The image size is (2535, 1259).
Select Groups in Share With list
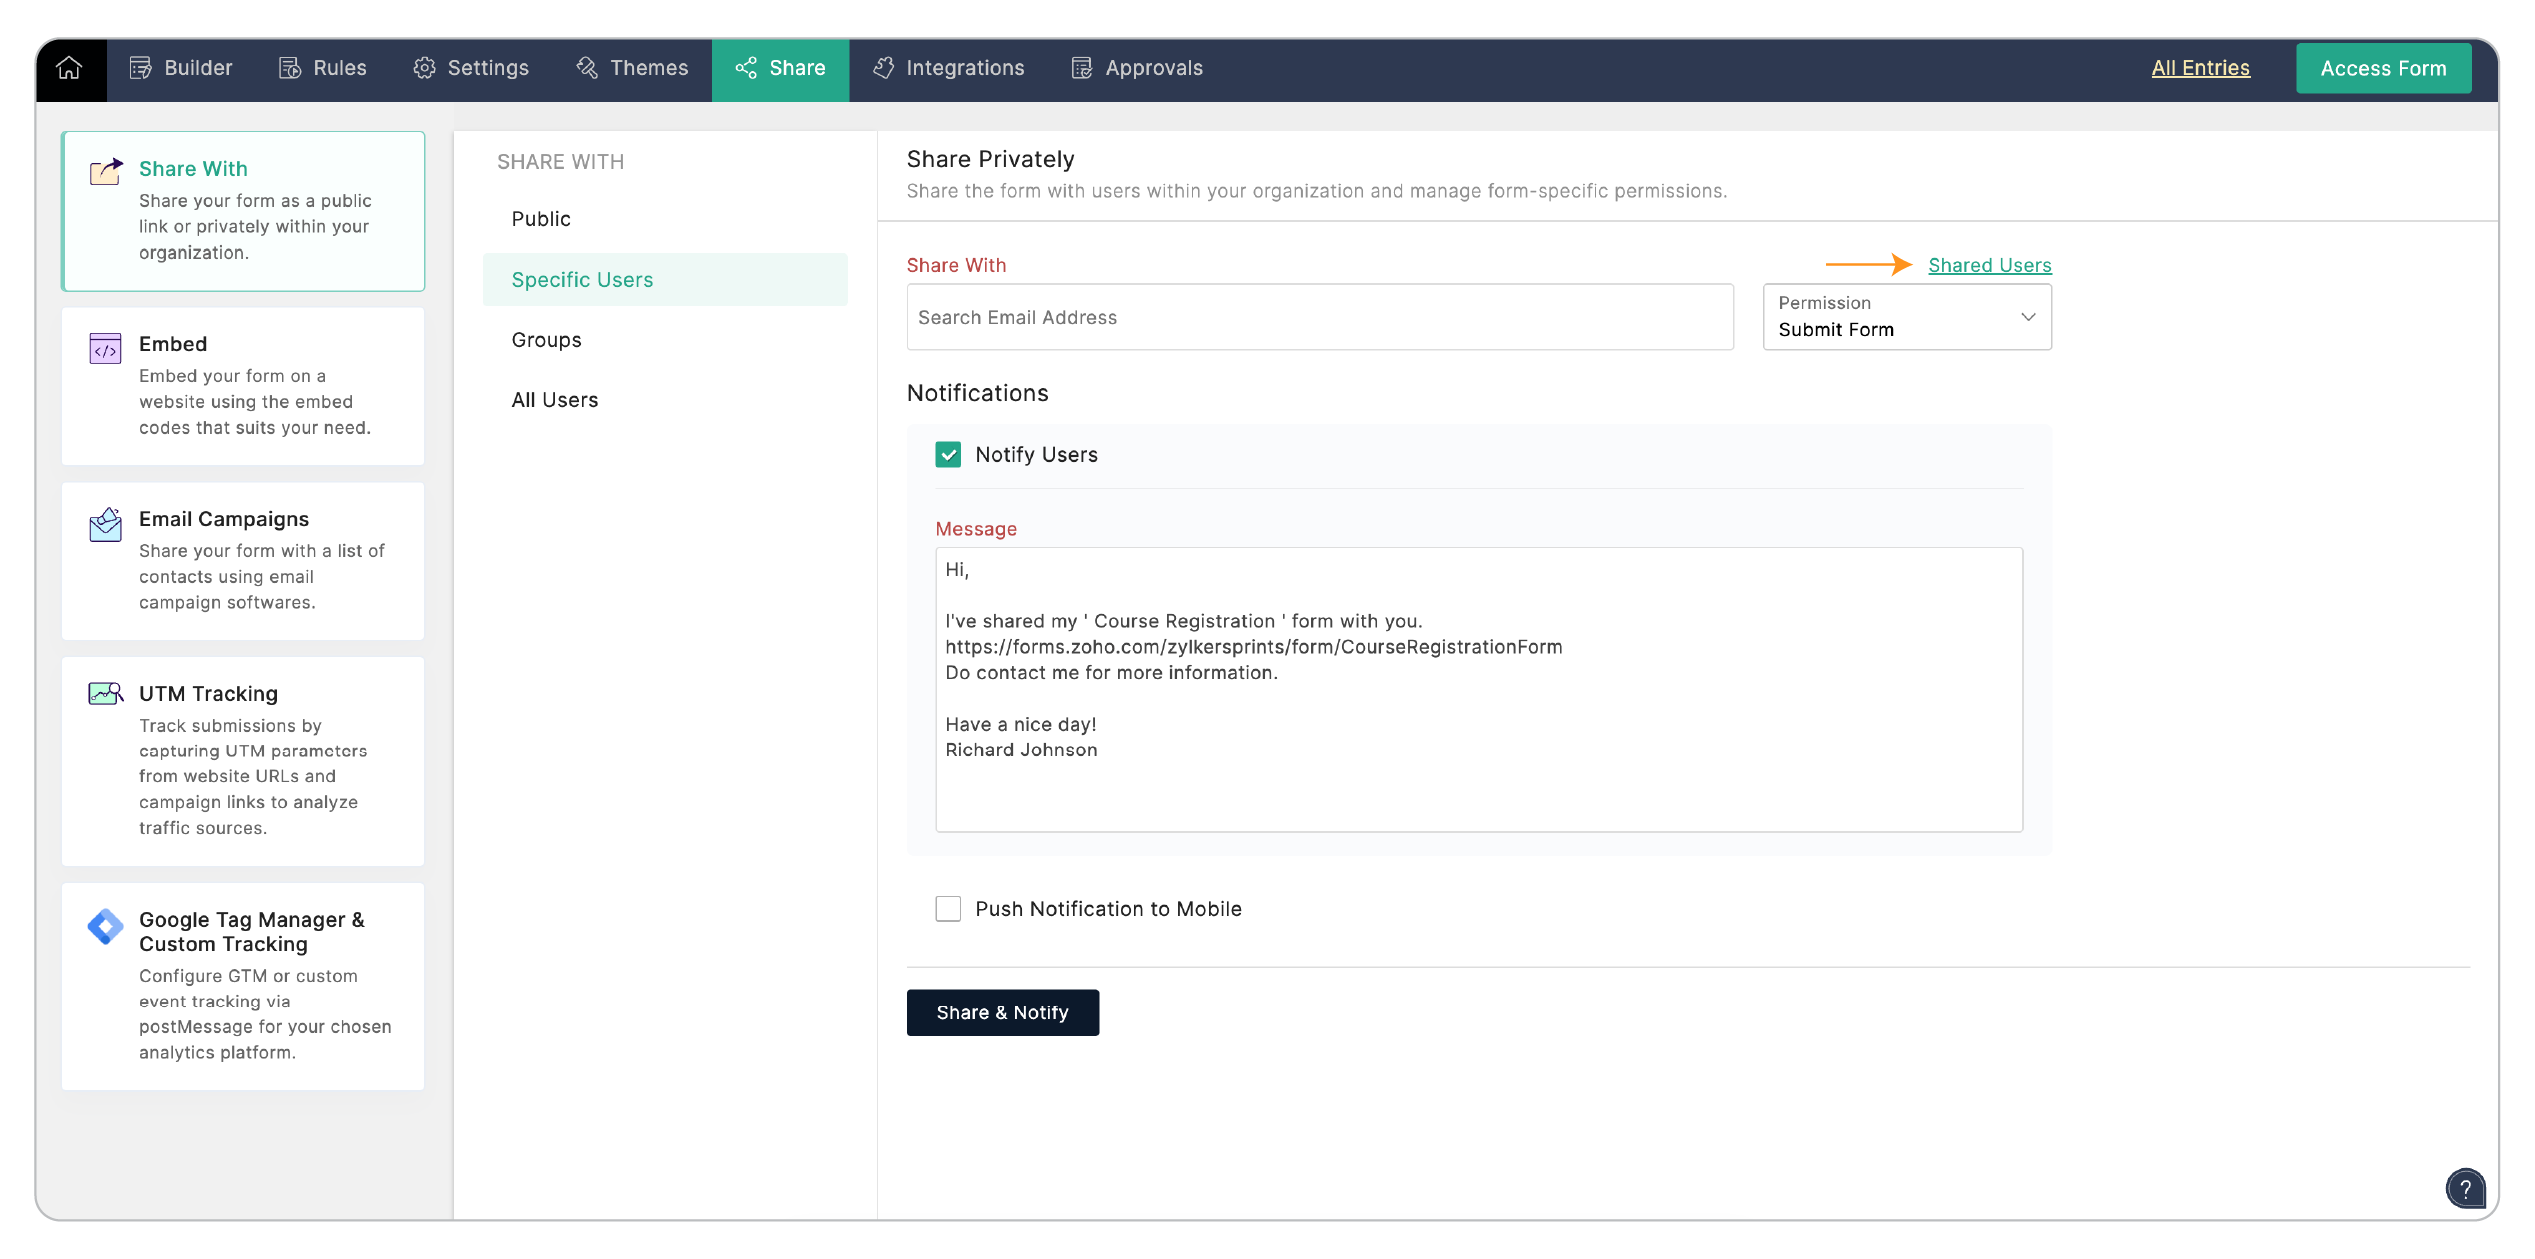[546, 340]
